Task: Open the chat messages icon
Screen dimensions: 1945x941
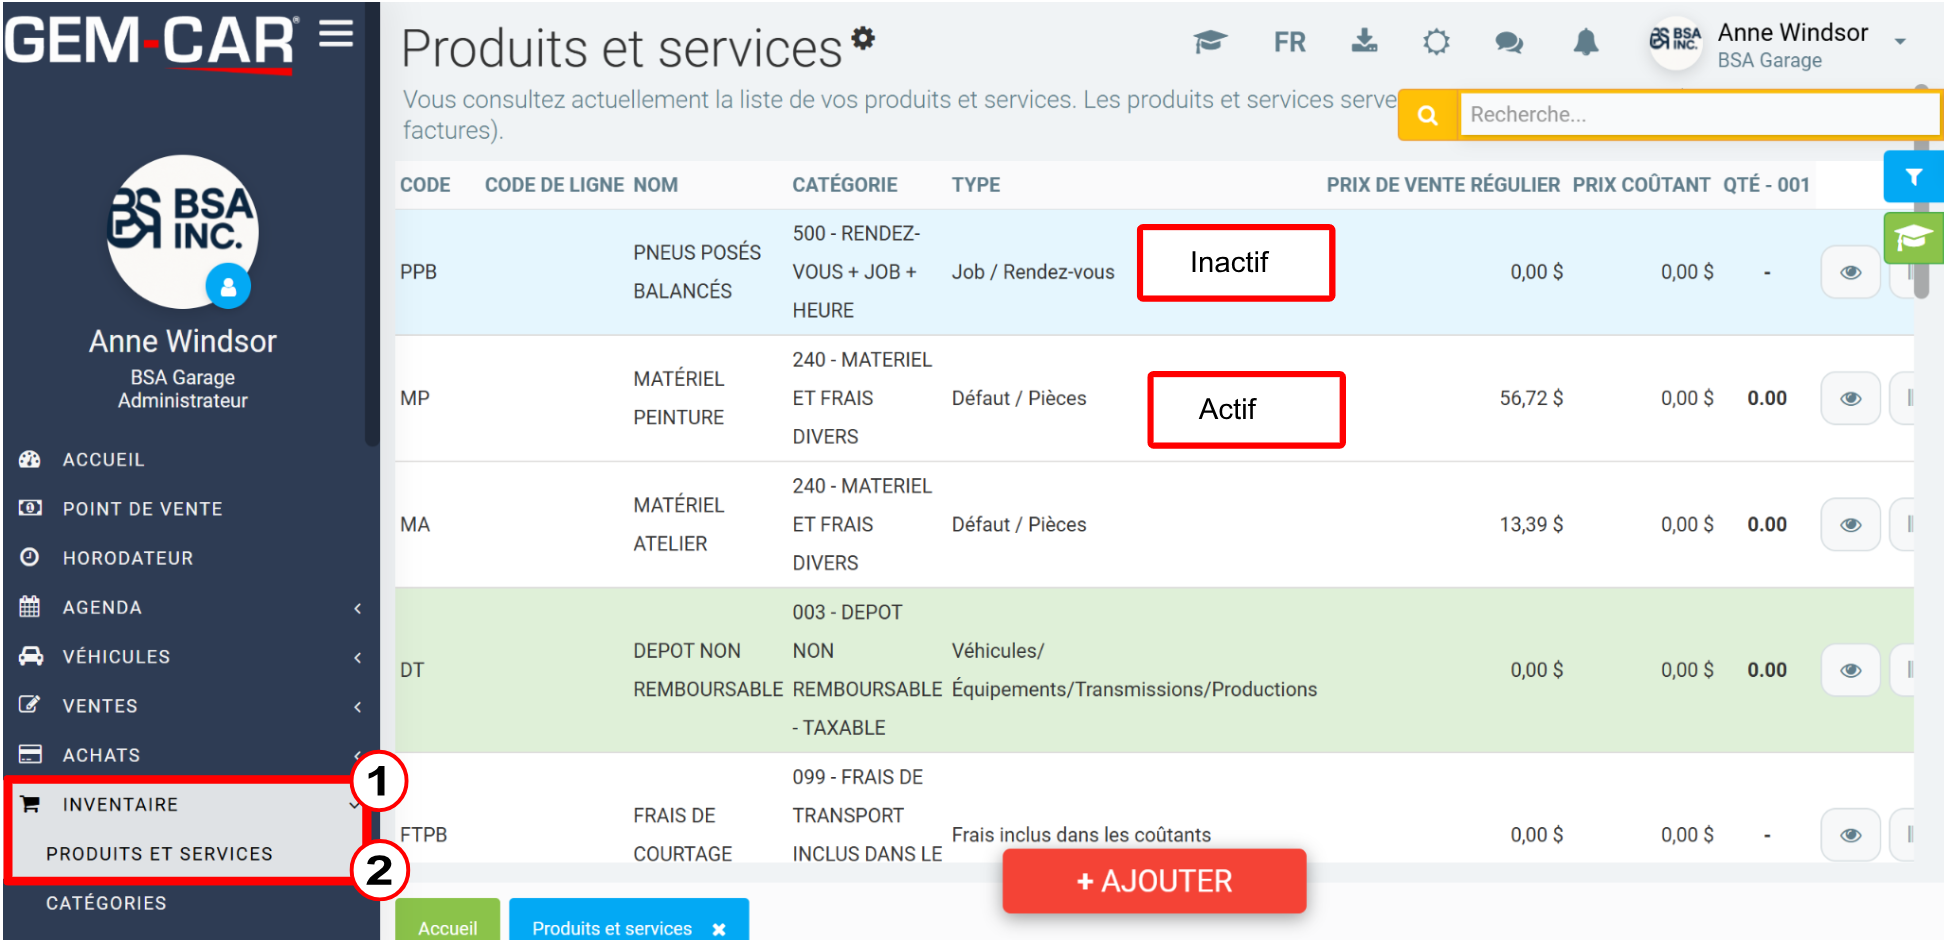Action: tap(1509, 42)
